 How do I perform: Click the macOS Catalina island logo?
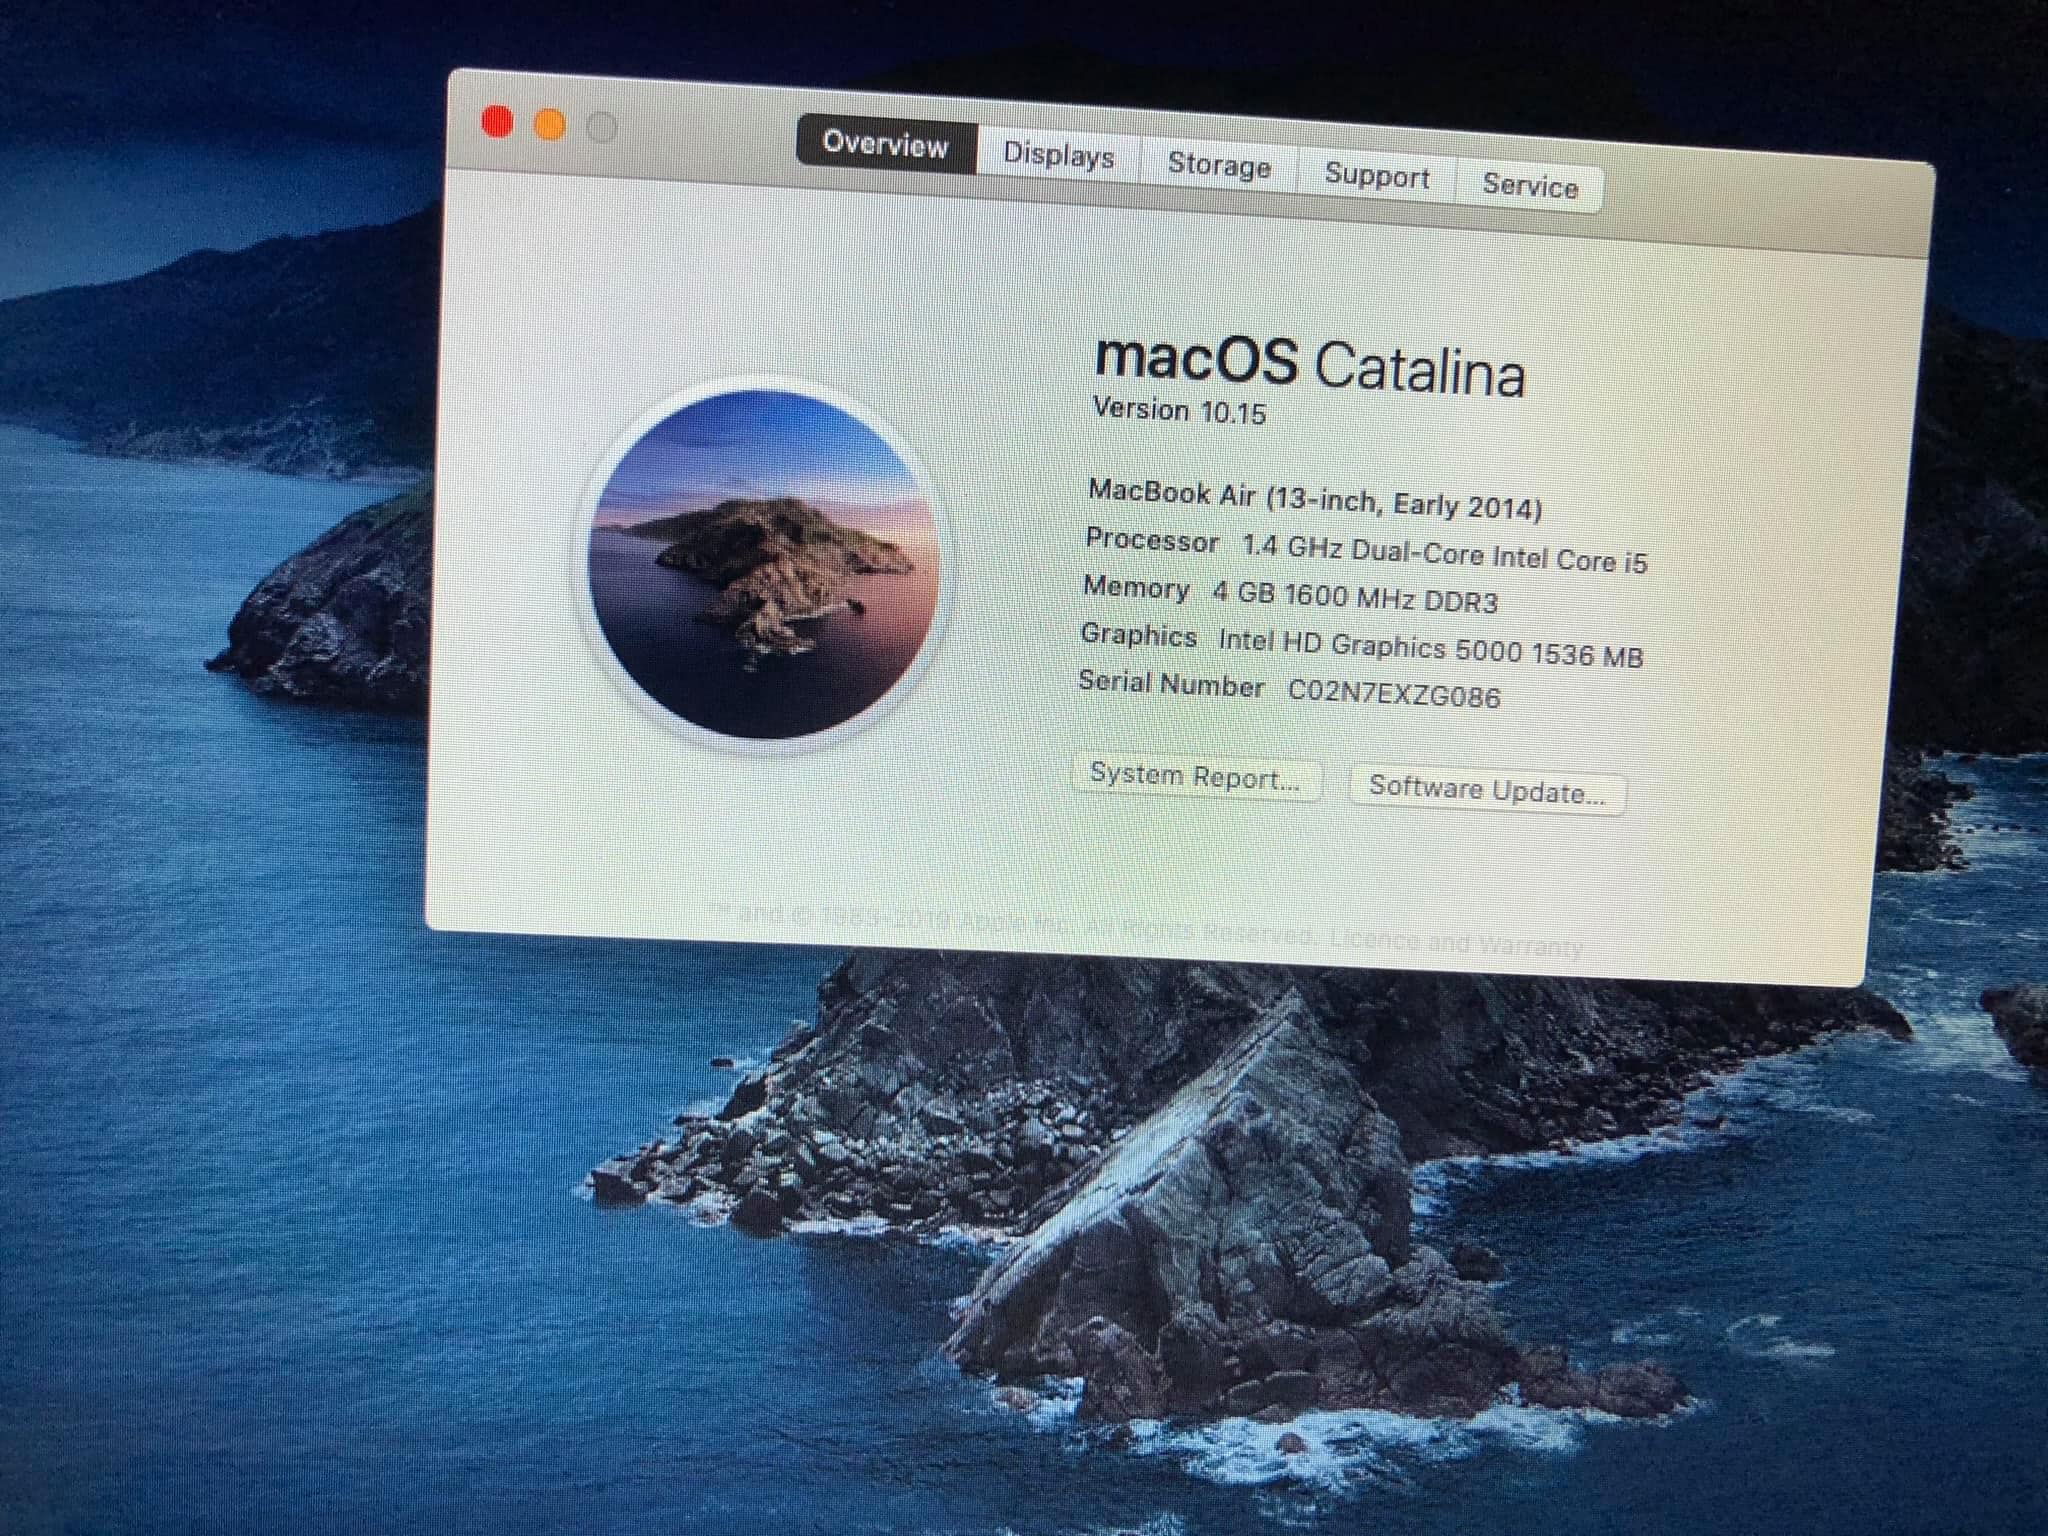(x=765, y=564)
